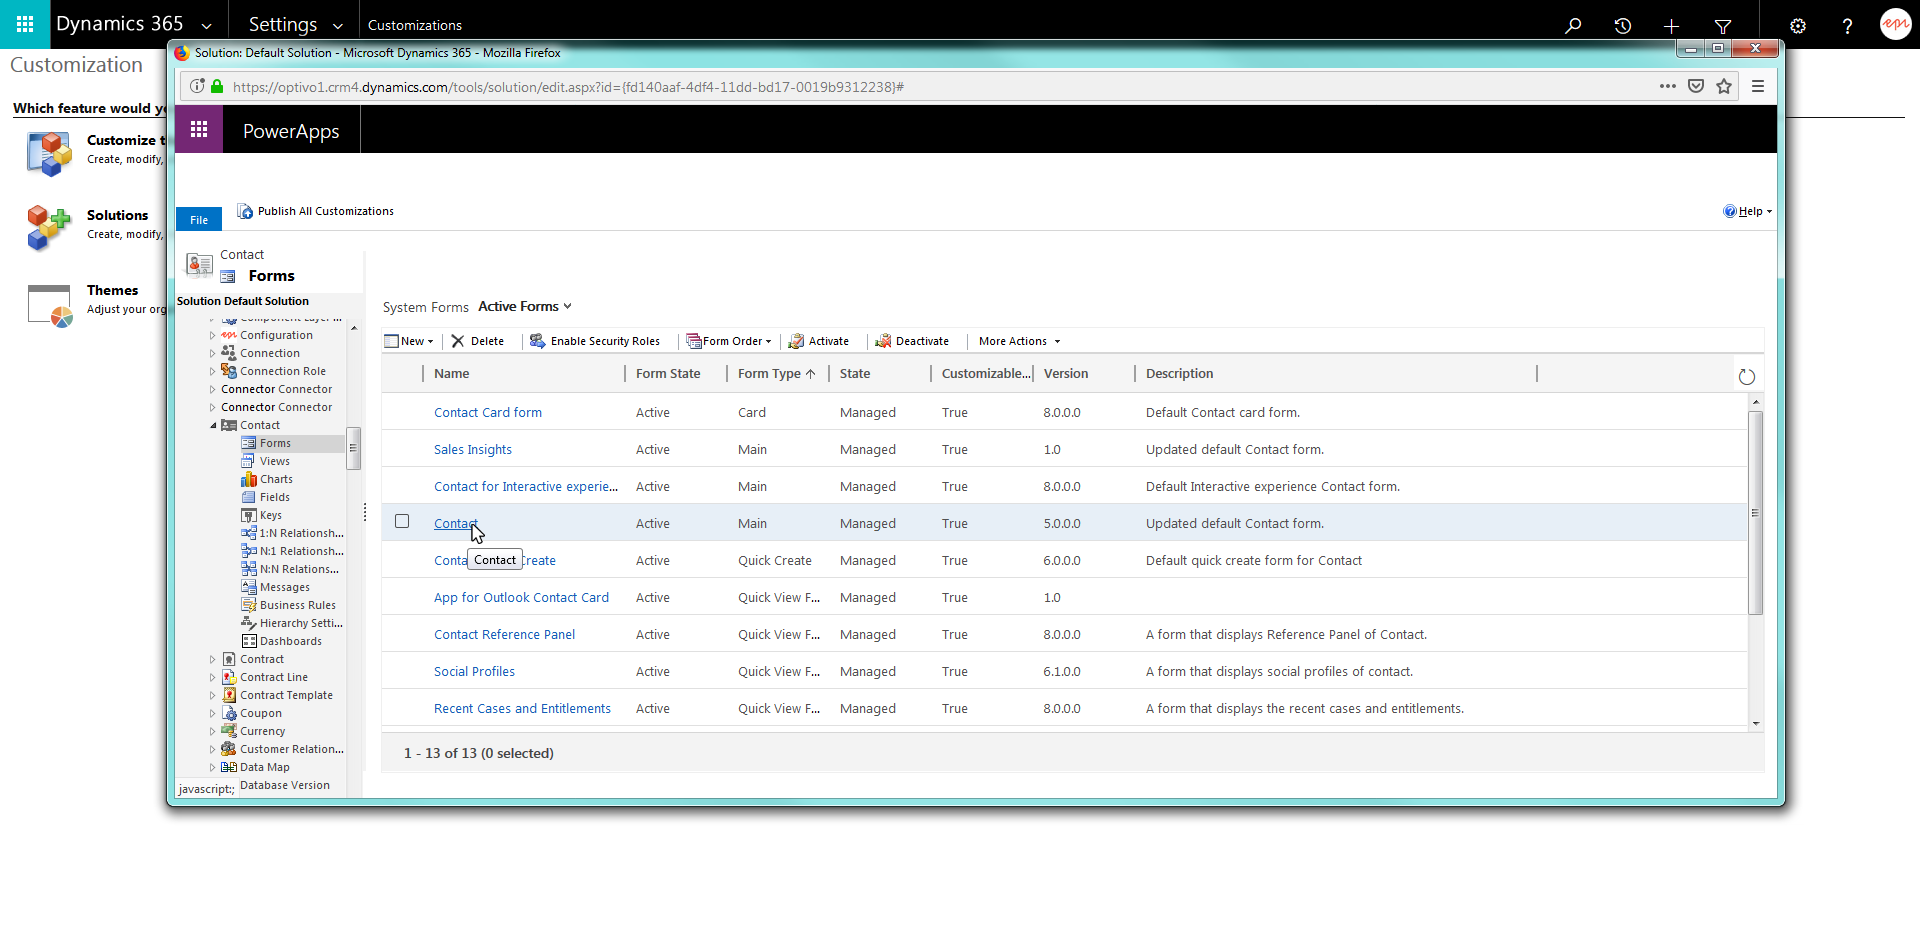Click the site info icon in URL bar
The image size is (1920, 950).
point(197,86)
